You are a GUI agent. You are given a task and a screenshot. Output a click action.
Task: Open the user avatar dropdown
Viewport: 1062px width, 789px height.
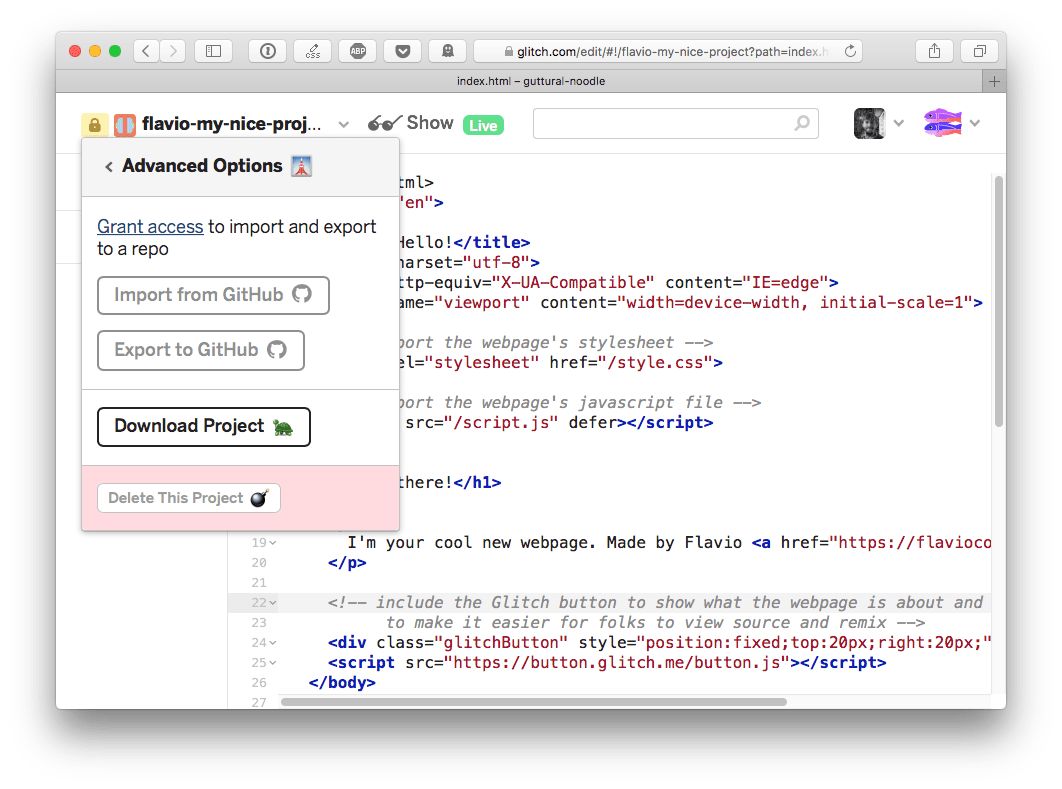pos(898,124)
